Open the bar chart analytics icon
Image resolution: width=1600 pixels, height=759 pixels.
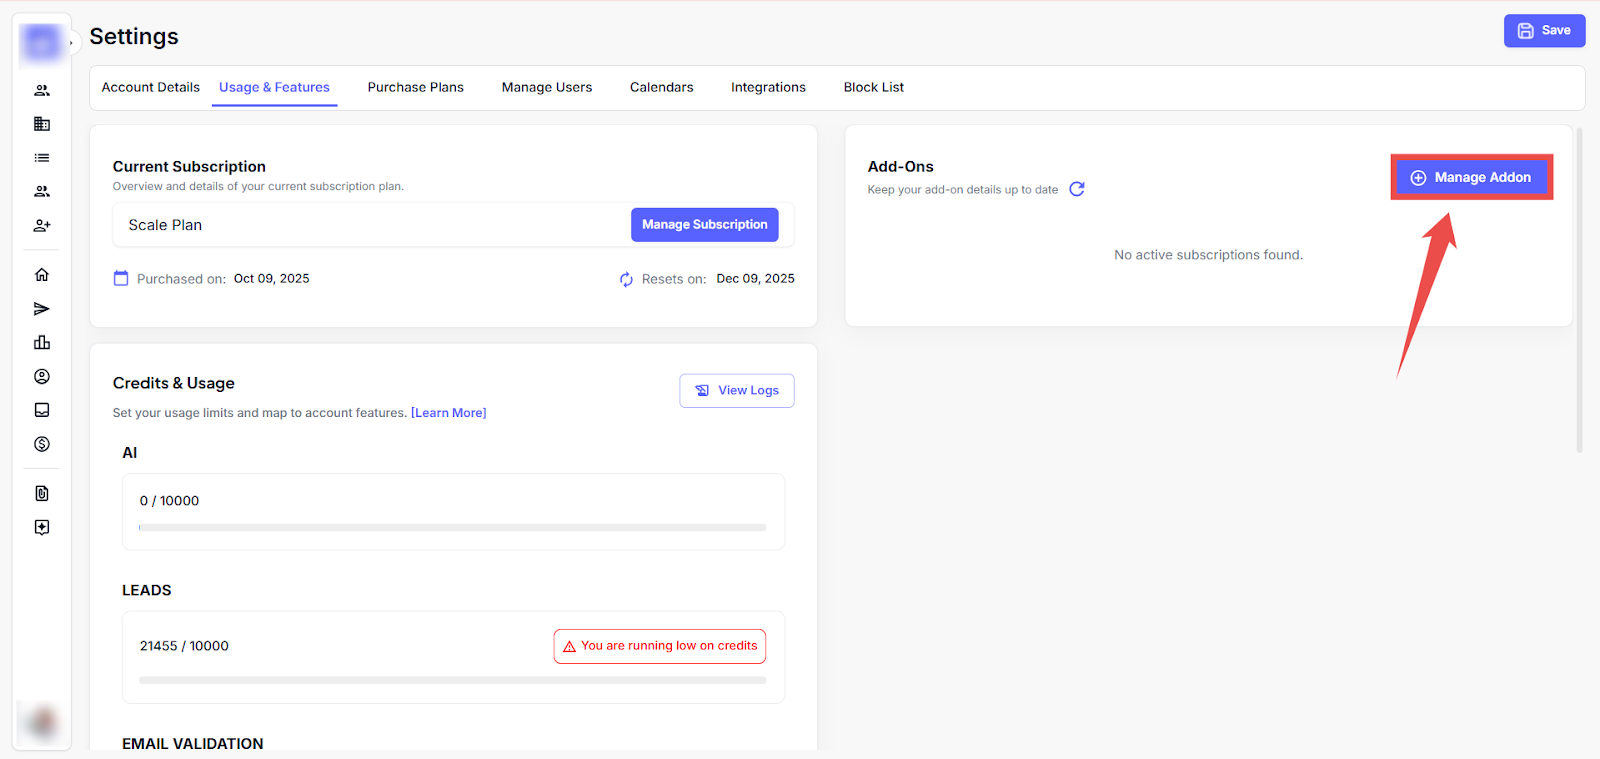(x=42, y=343)
